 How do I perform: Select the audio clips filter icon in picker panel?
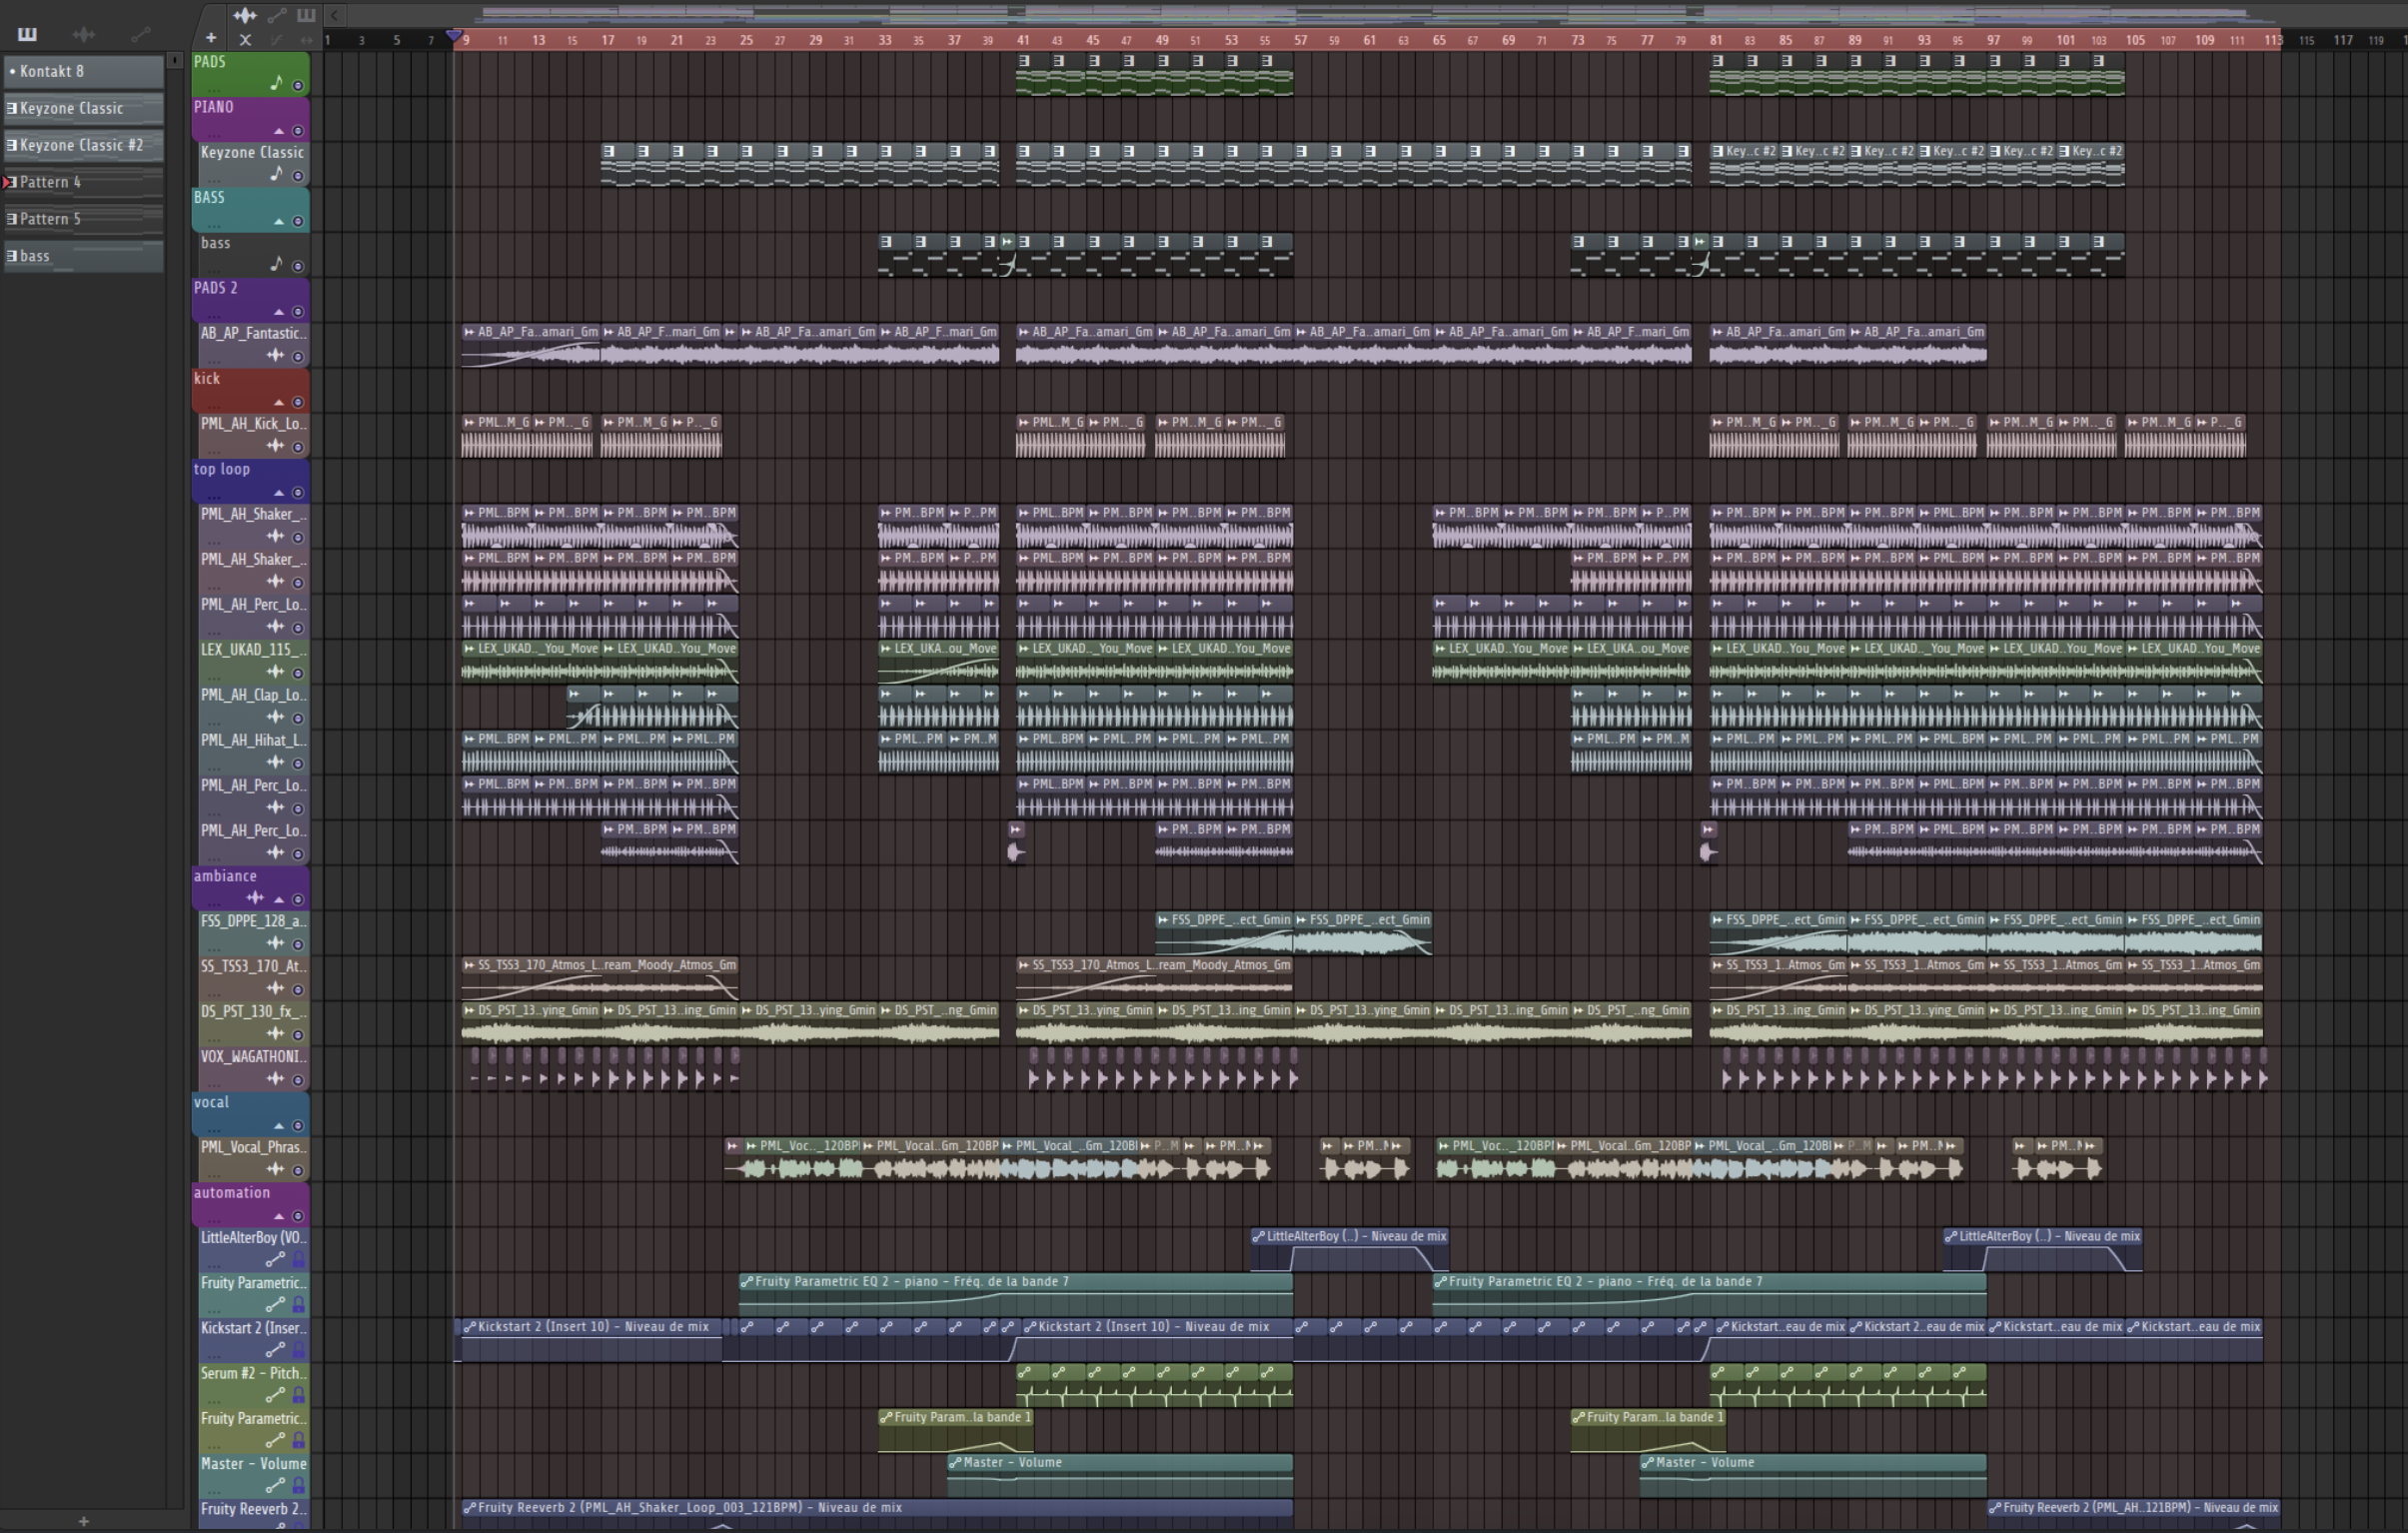click(x=84, y=34)
